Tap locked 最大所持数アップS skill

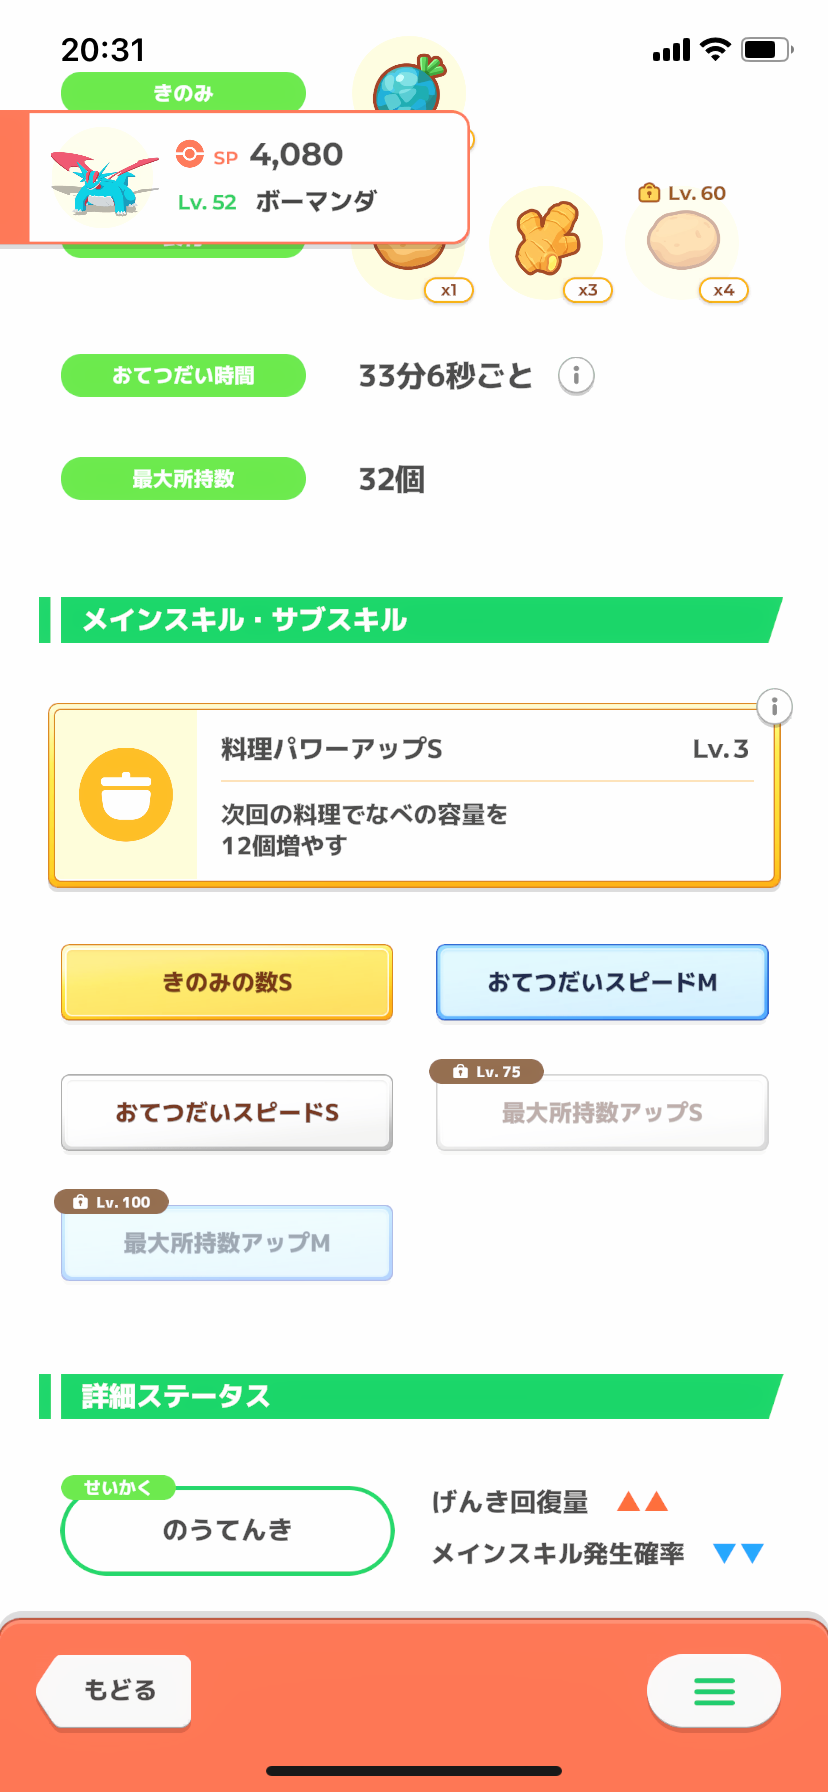[602, 1113]
